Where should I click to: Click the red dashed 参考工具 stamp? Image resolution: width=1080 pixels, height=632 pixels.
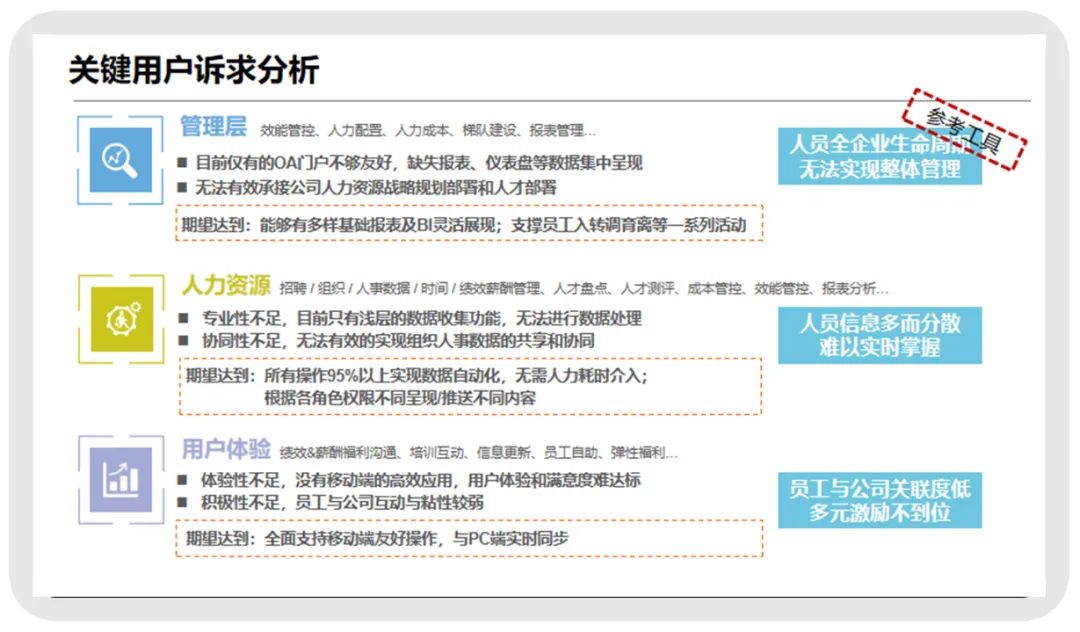(x=964, y=129)
